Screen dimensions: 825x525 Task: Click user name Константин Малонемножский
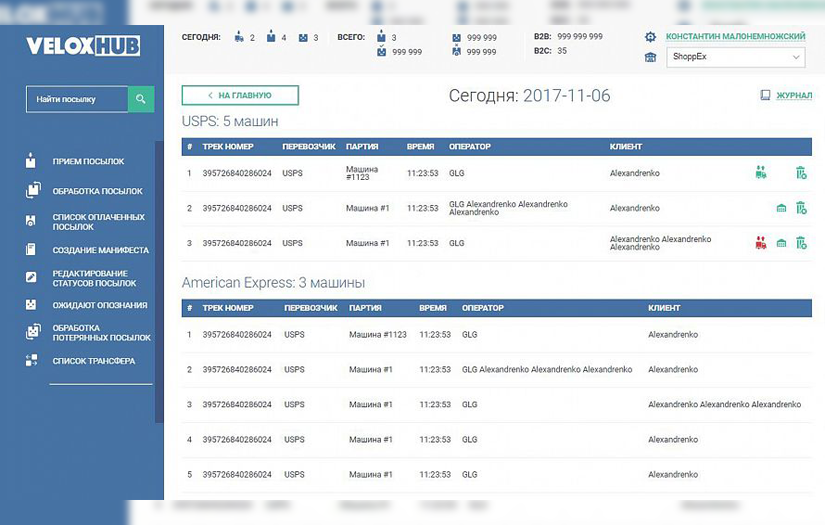[736, 36]
